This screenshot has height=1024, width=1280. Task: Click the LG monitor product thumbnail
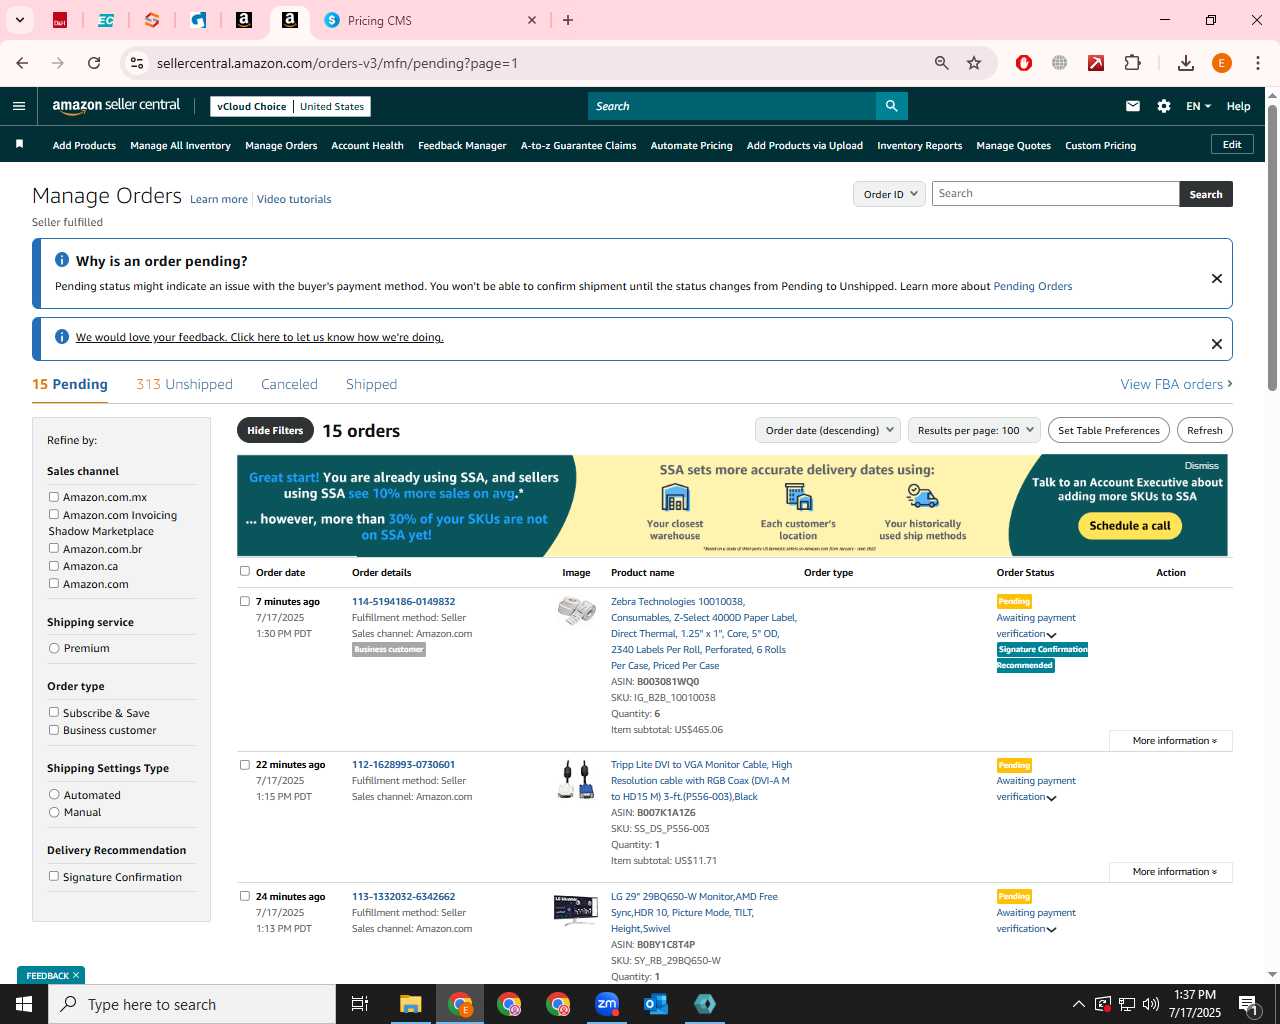tap(576, 909)
